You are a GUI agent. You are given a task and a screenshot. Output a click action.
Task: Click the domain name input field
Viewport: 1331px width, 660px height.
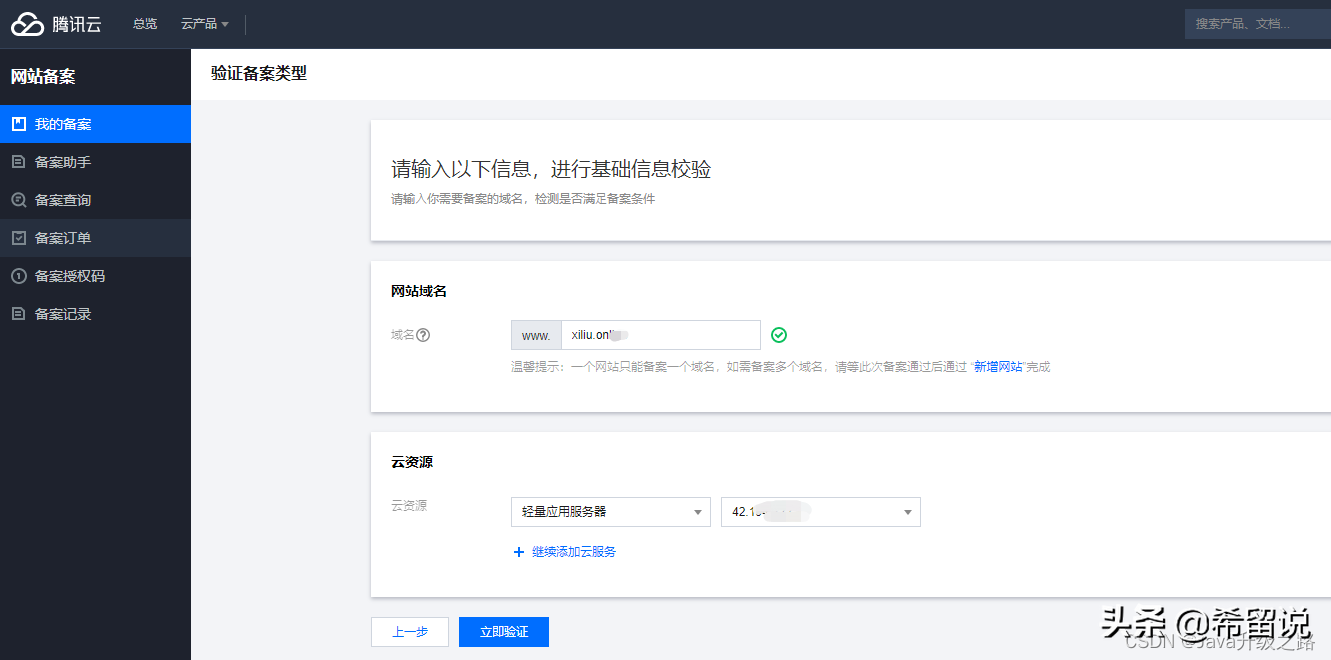660,334
